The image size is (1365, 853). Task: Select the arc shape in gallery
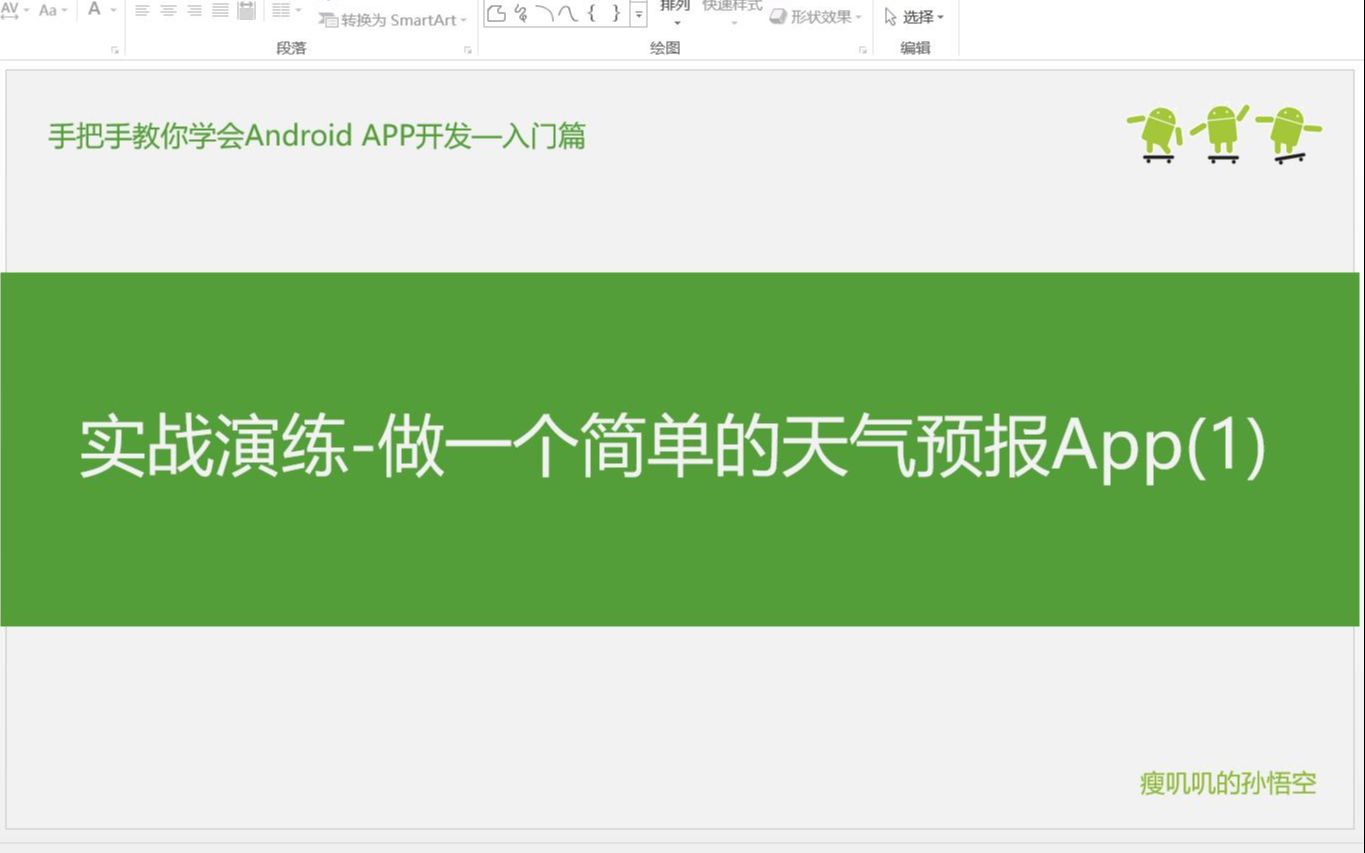click(544, 13)
